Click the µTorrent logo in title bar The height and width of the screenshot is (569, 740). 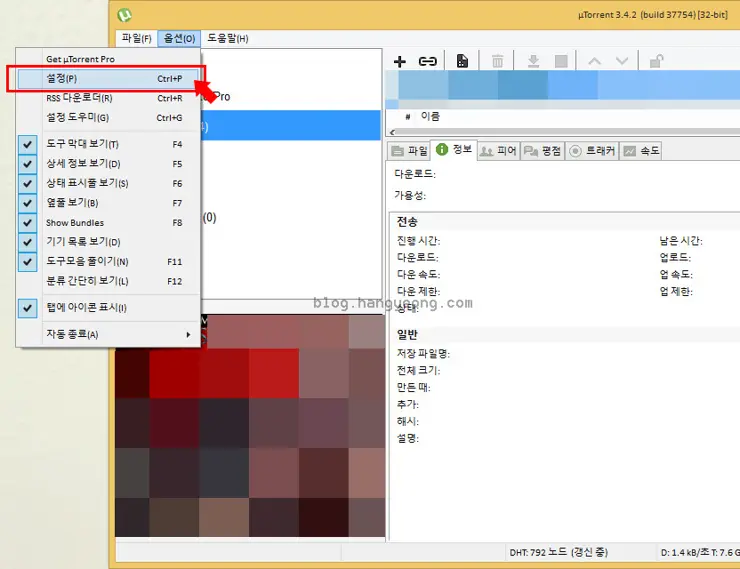[x=125, y=15]
